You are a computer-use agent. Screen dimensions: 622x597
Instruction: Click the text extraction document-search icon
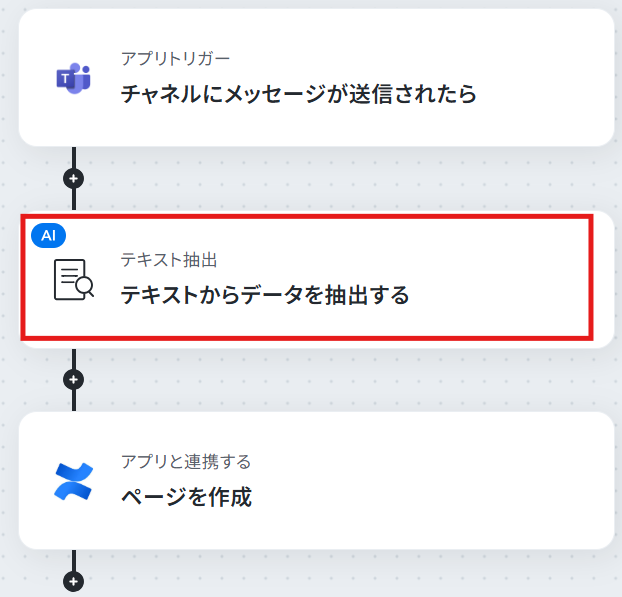[x=74, y=279]
